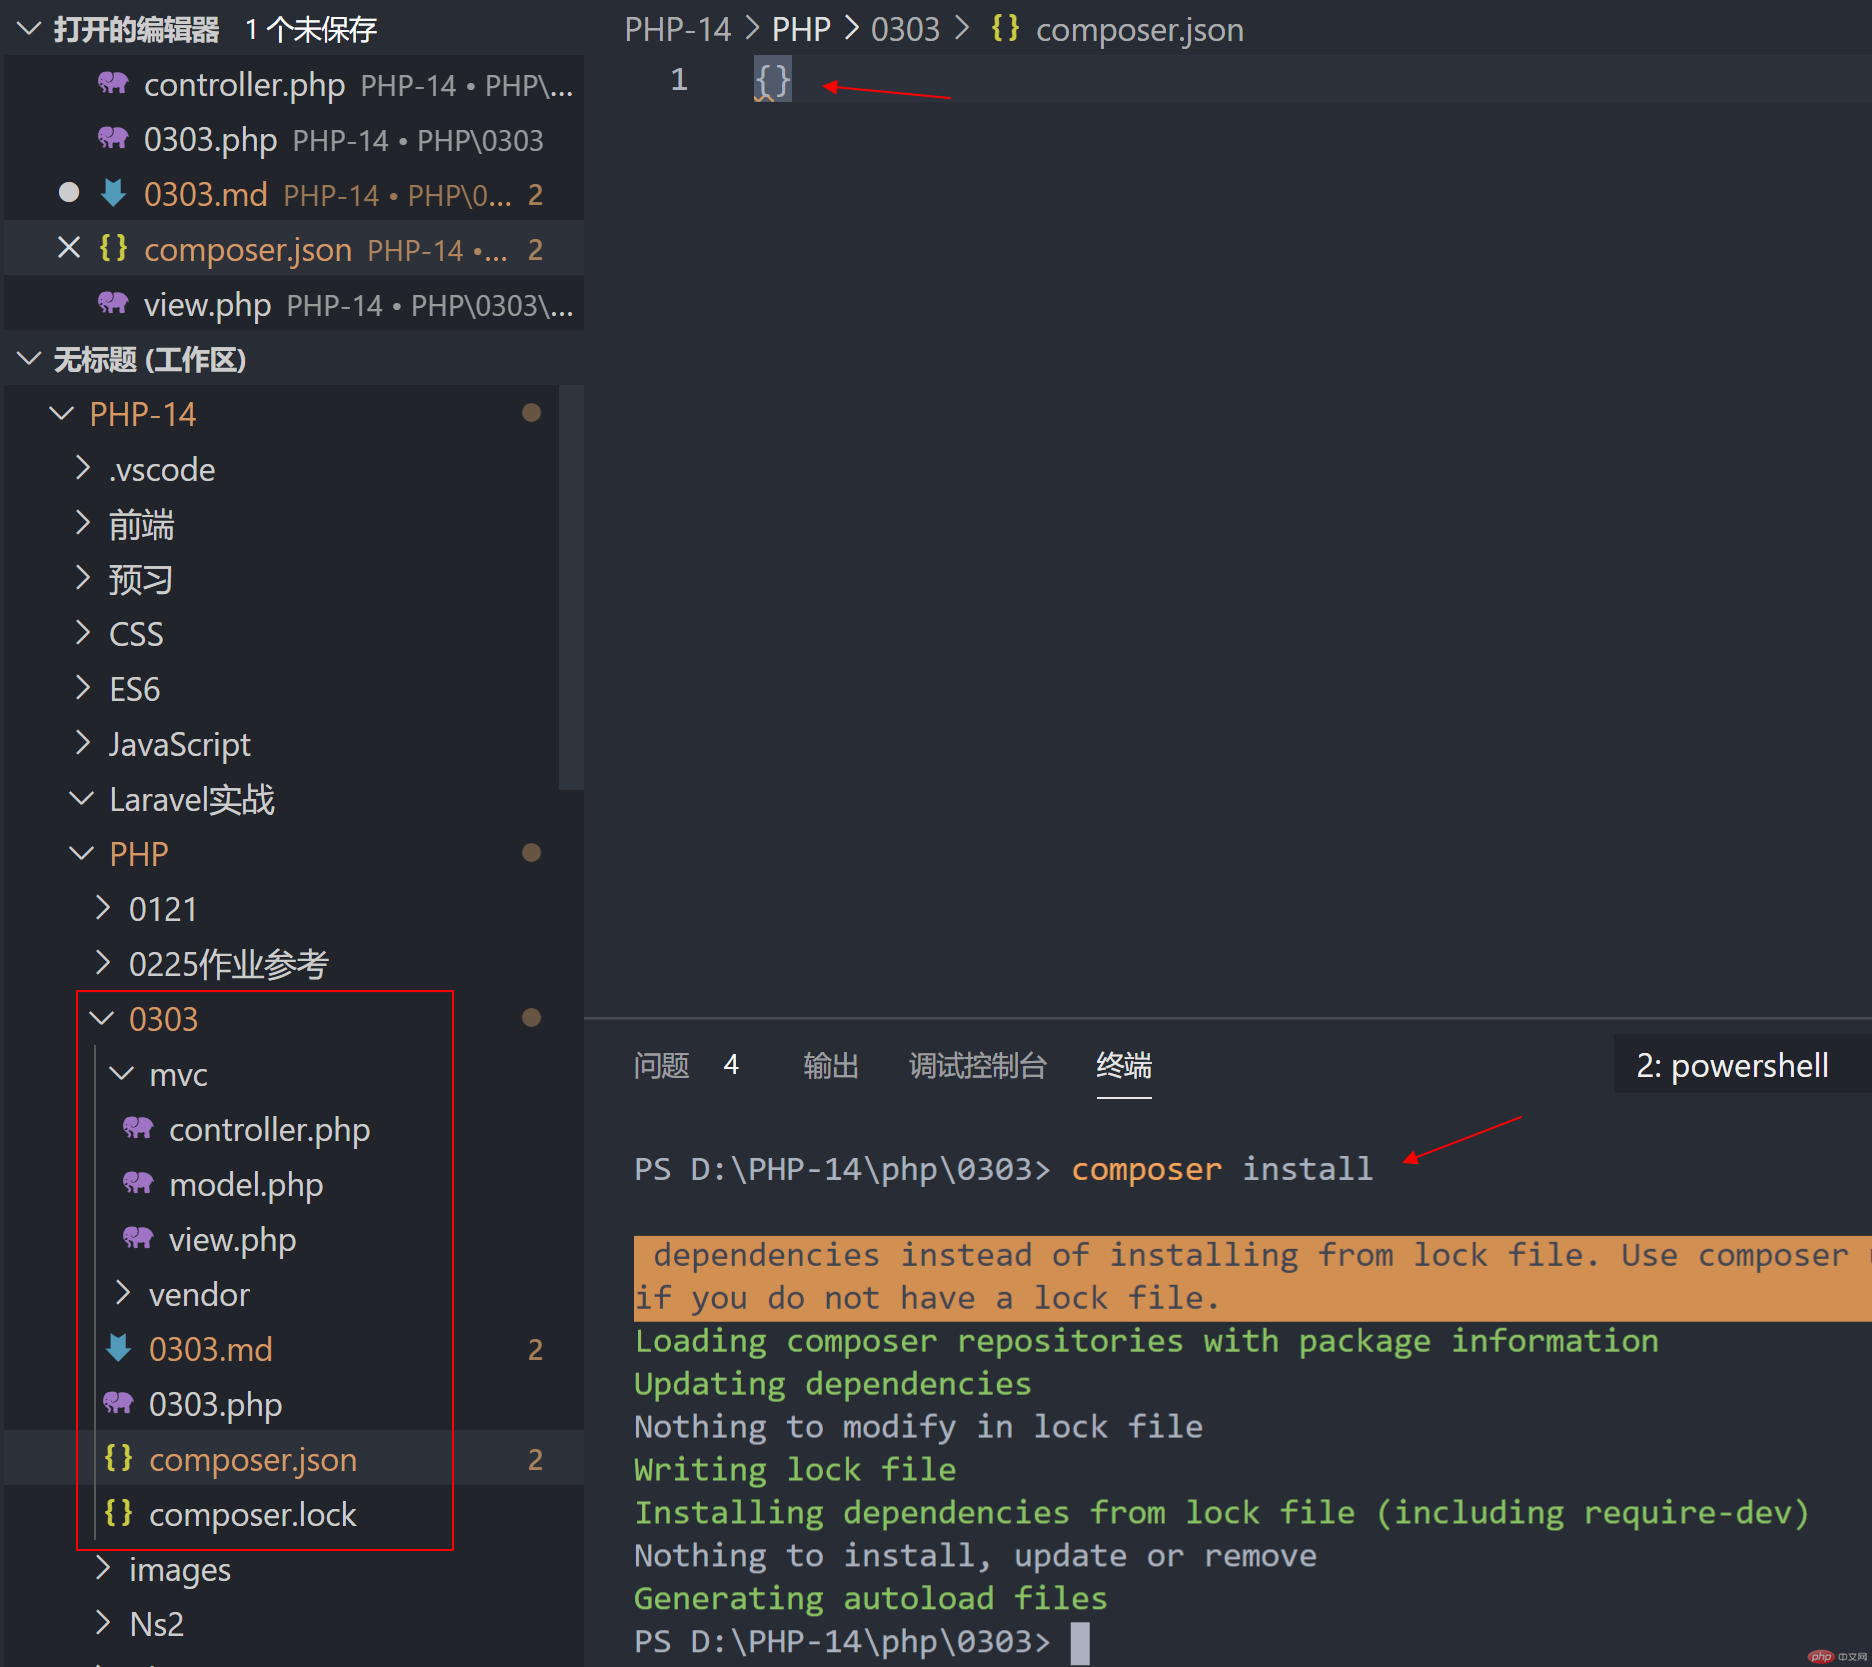The height and width of the screenshot is (1667, 1872).
Task: Collapse the Laravel实战 folder
Action: click(x=82, y=799)
